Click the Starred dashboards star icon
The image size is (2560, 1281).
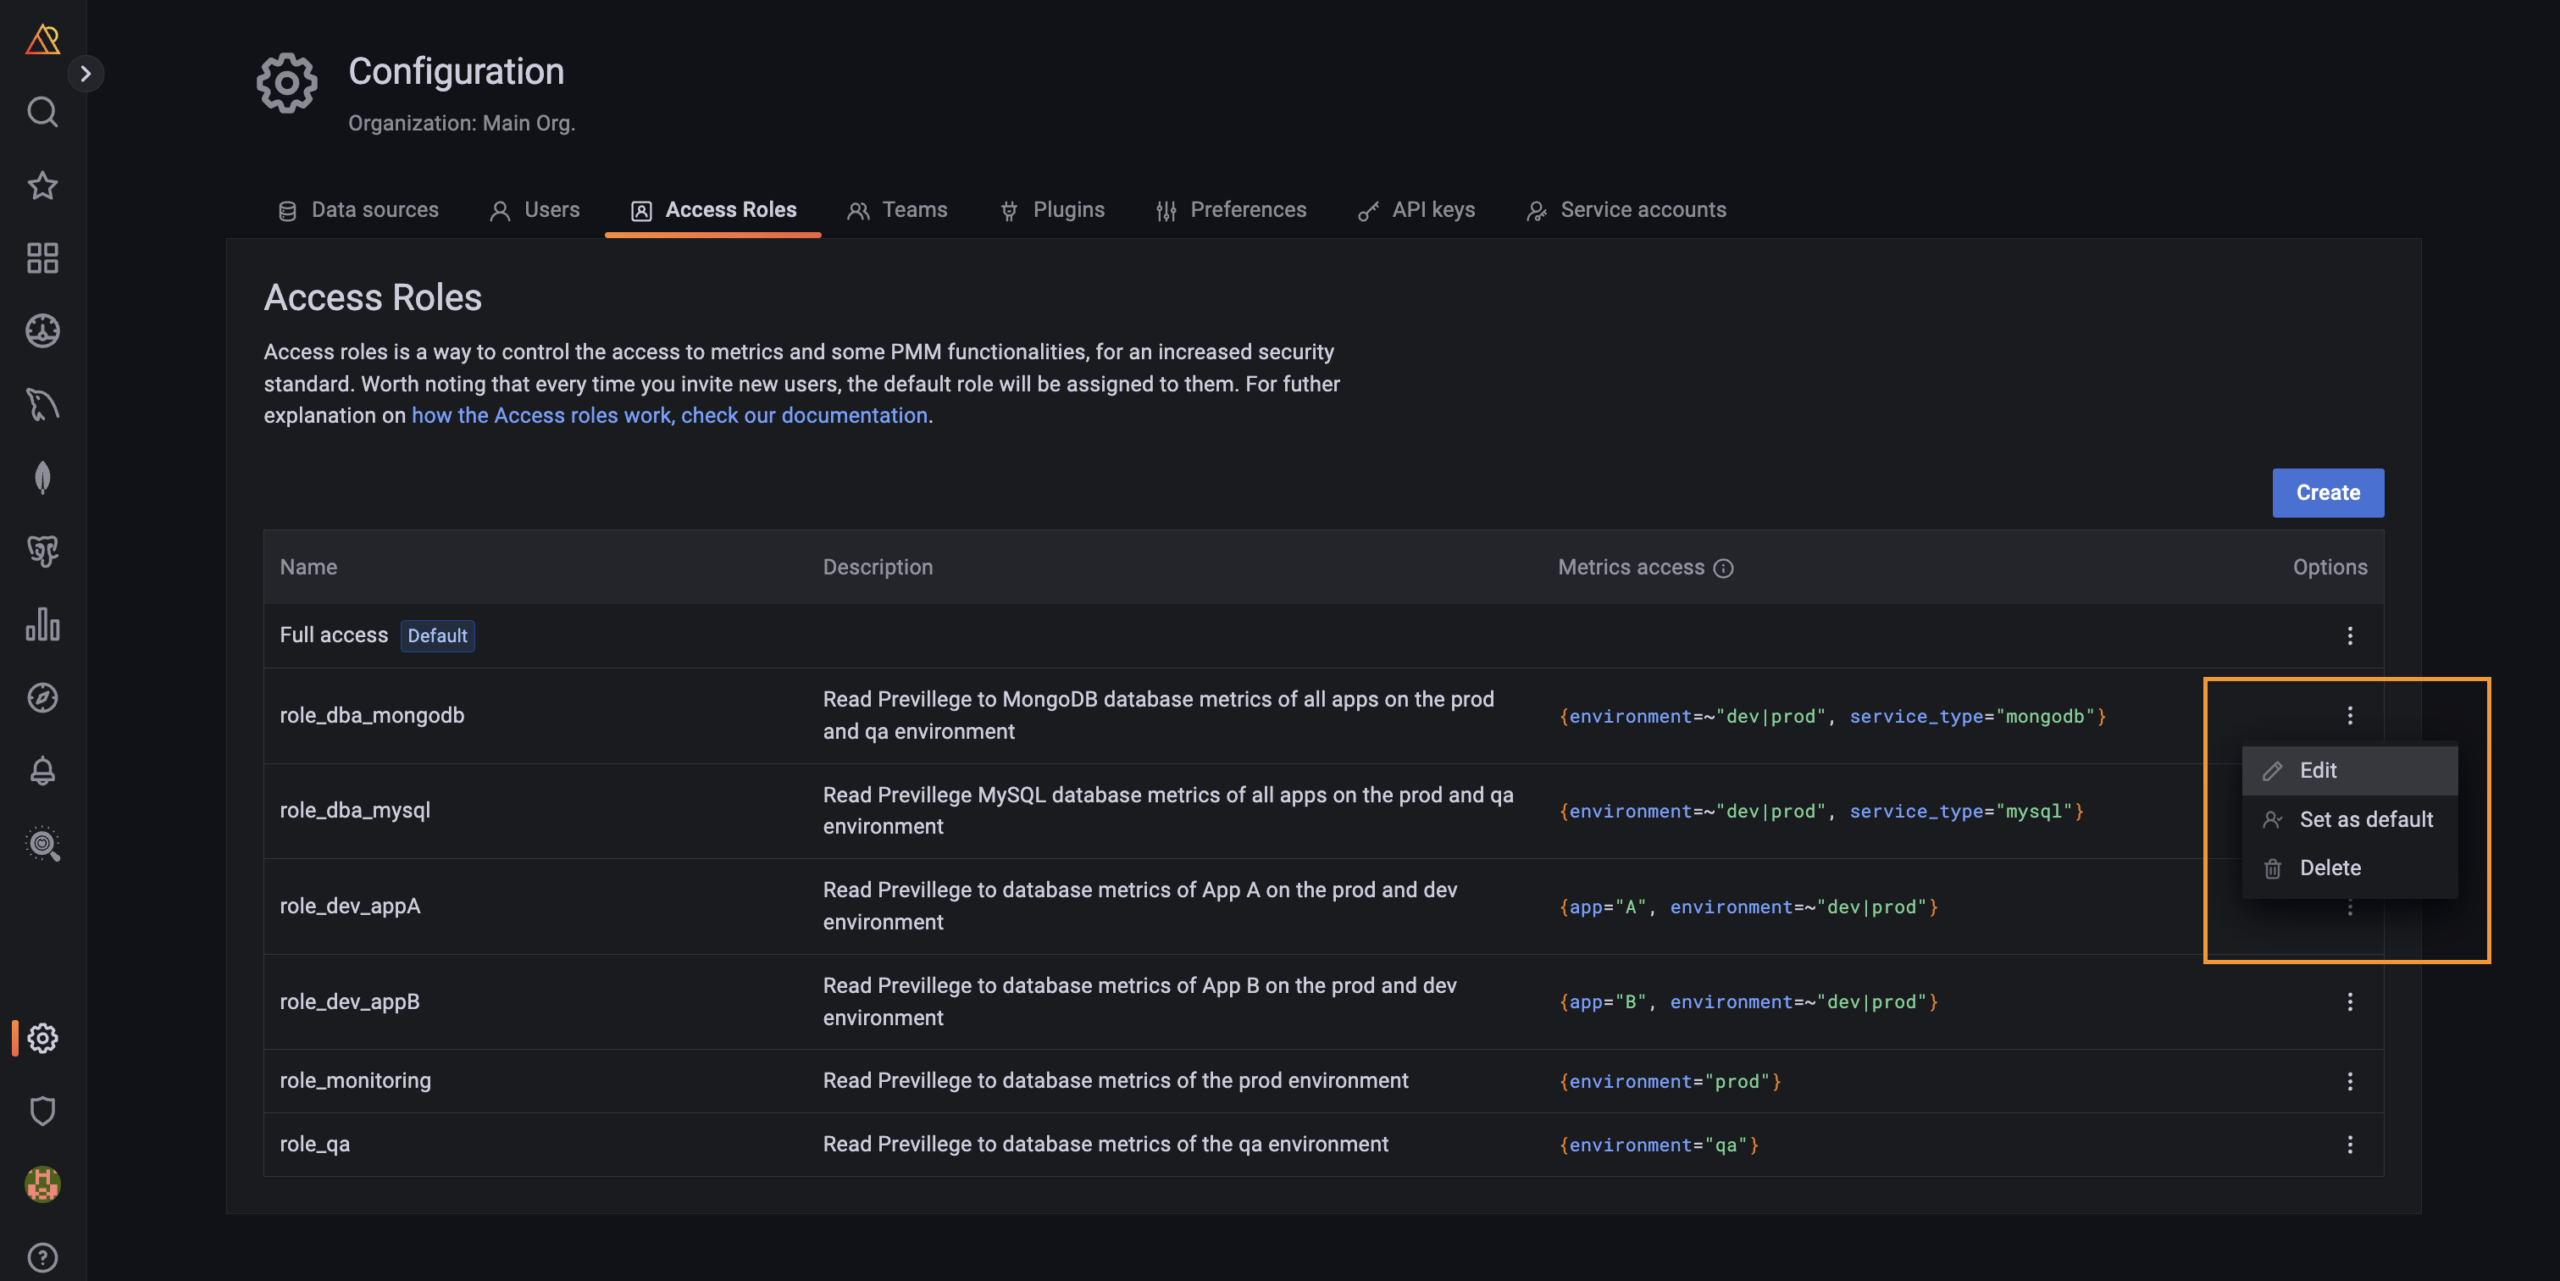click(42, 185)
